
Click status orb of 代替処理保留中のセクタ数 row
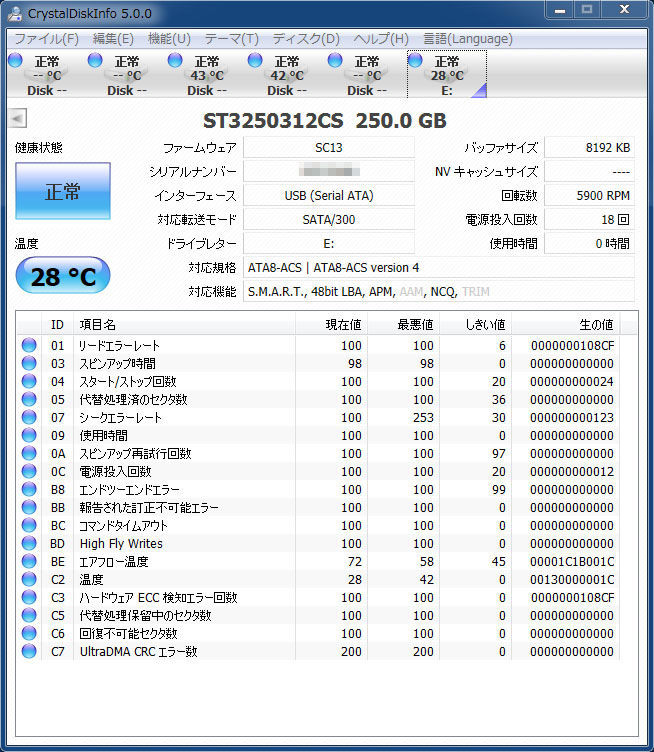[x=29, y=615]
